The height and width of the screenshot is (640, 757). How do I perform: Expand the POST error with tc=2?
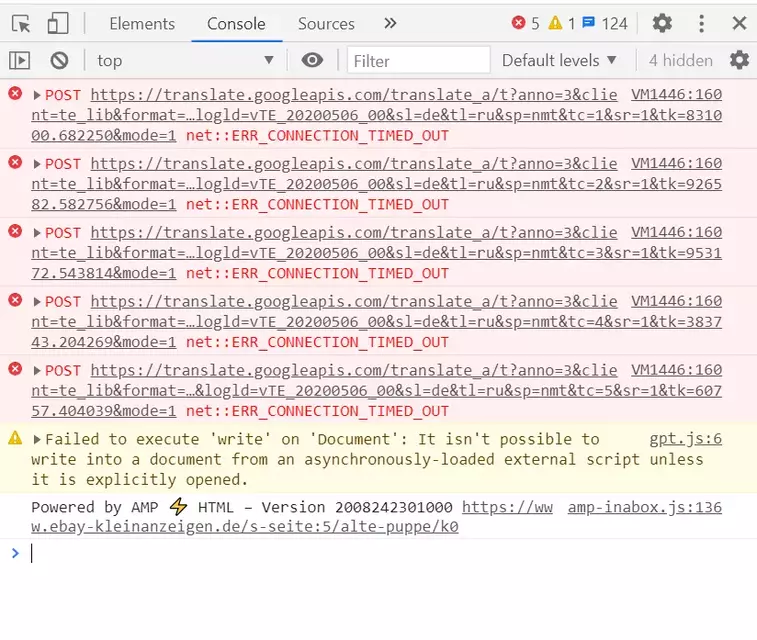pos(37,164)
